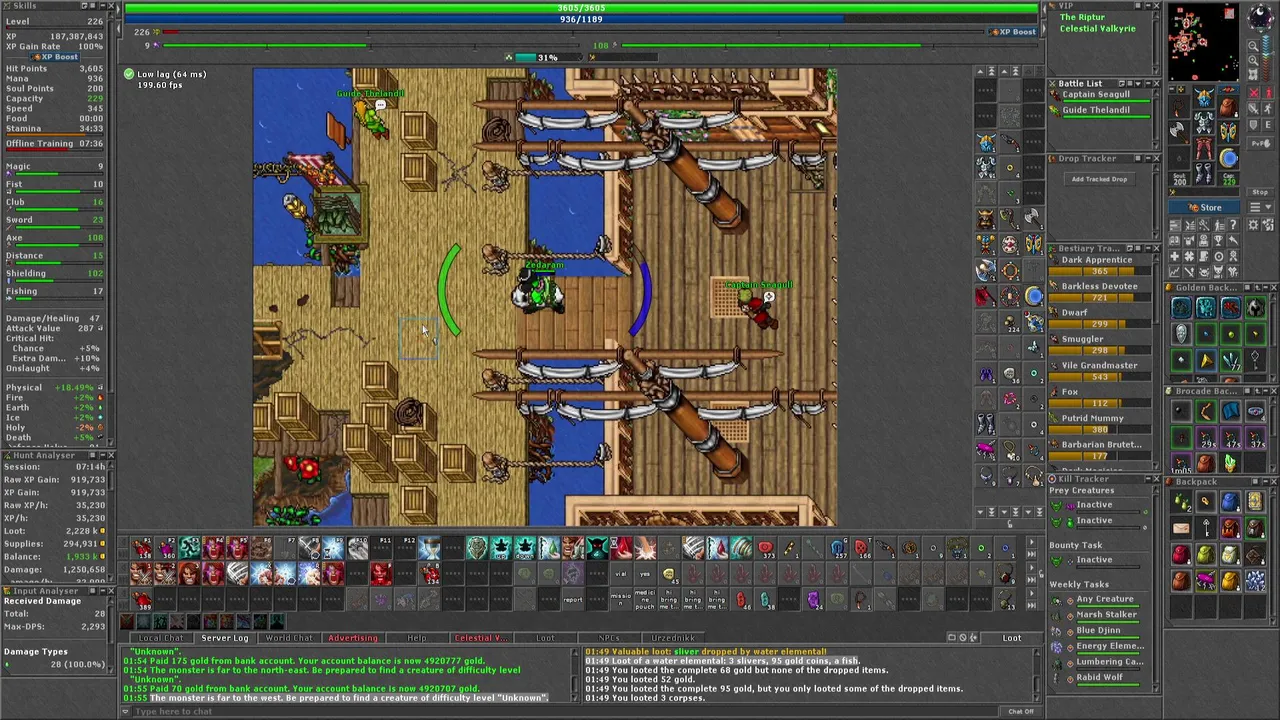Open Urzednikk chat tab
This screenshot has width=1280, height=720.
[673, 638]
